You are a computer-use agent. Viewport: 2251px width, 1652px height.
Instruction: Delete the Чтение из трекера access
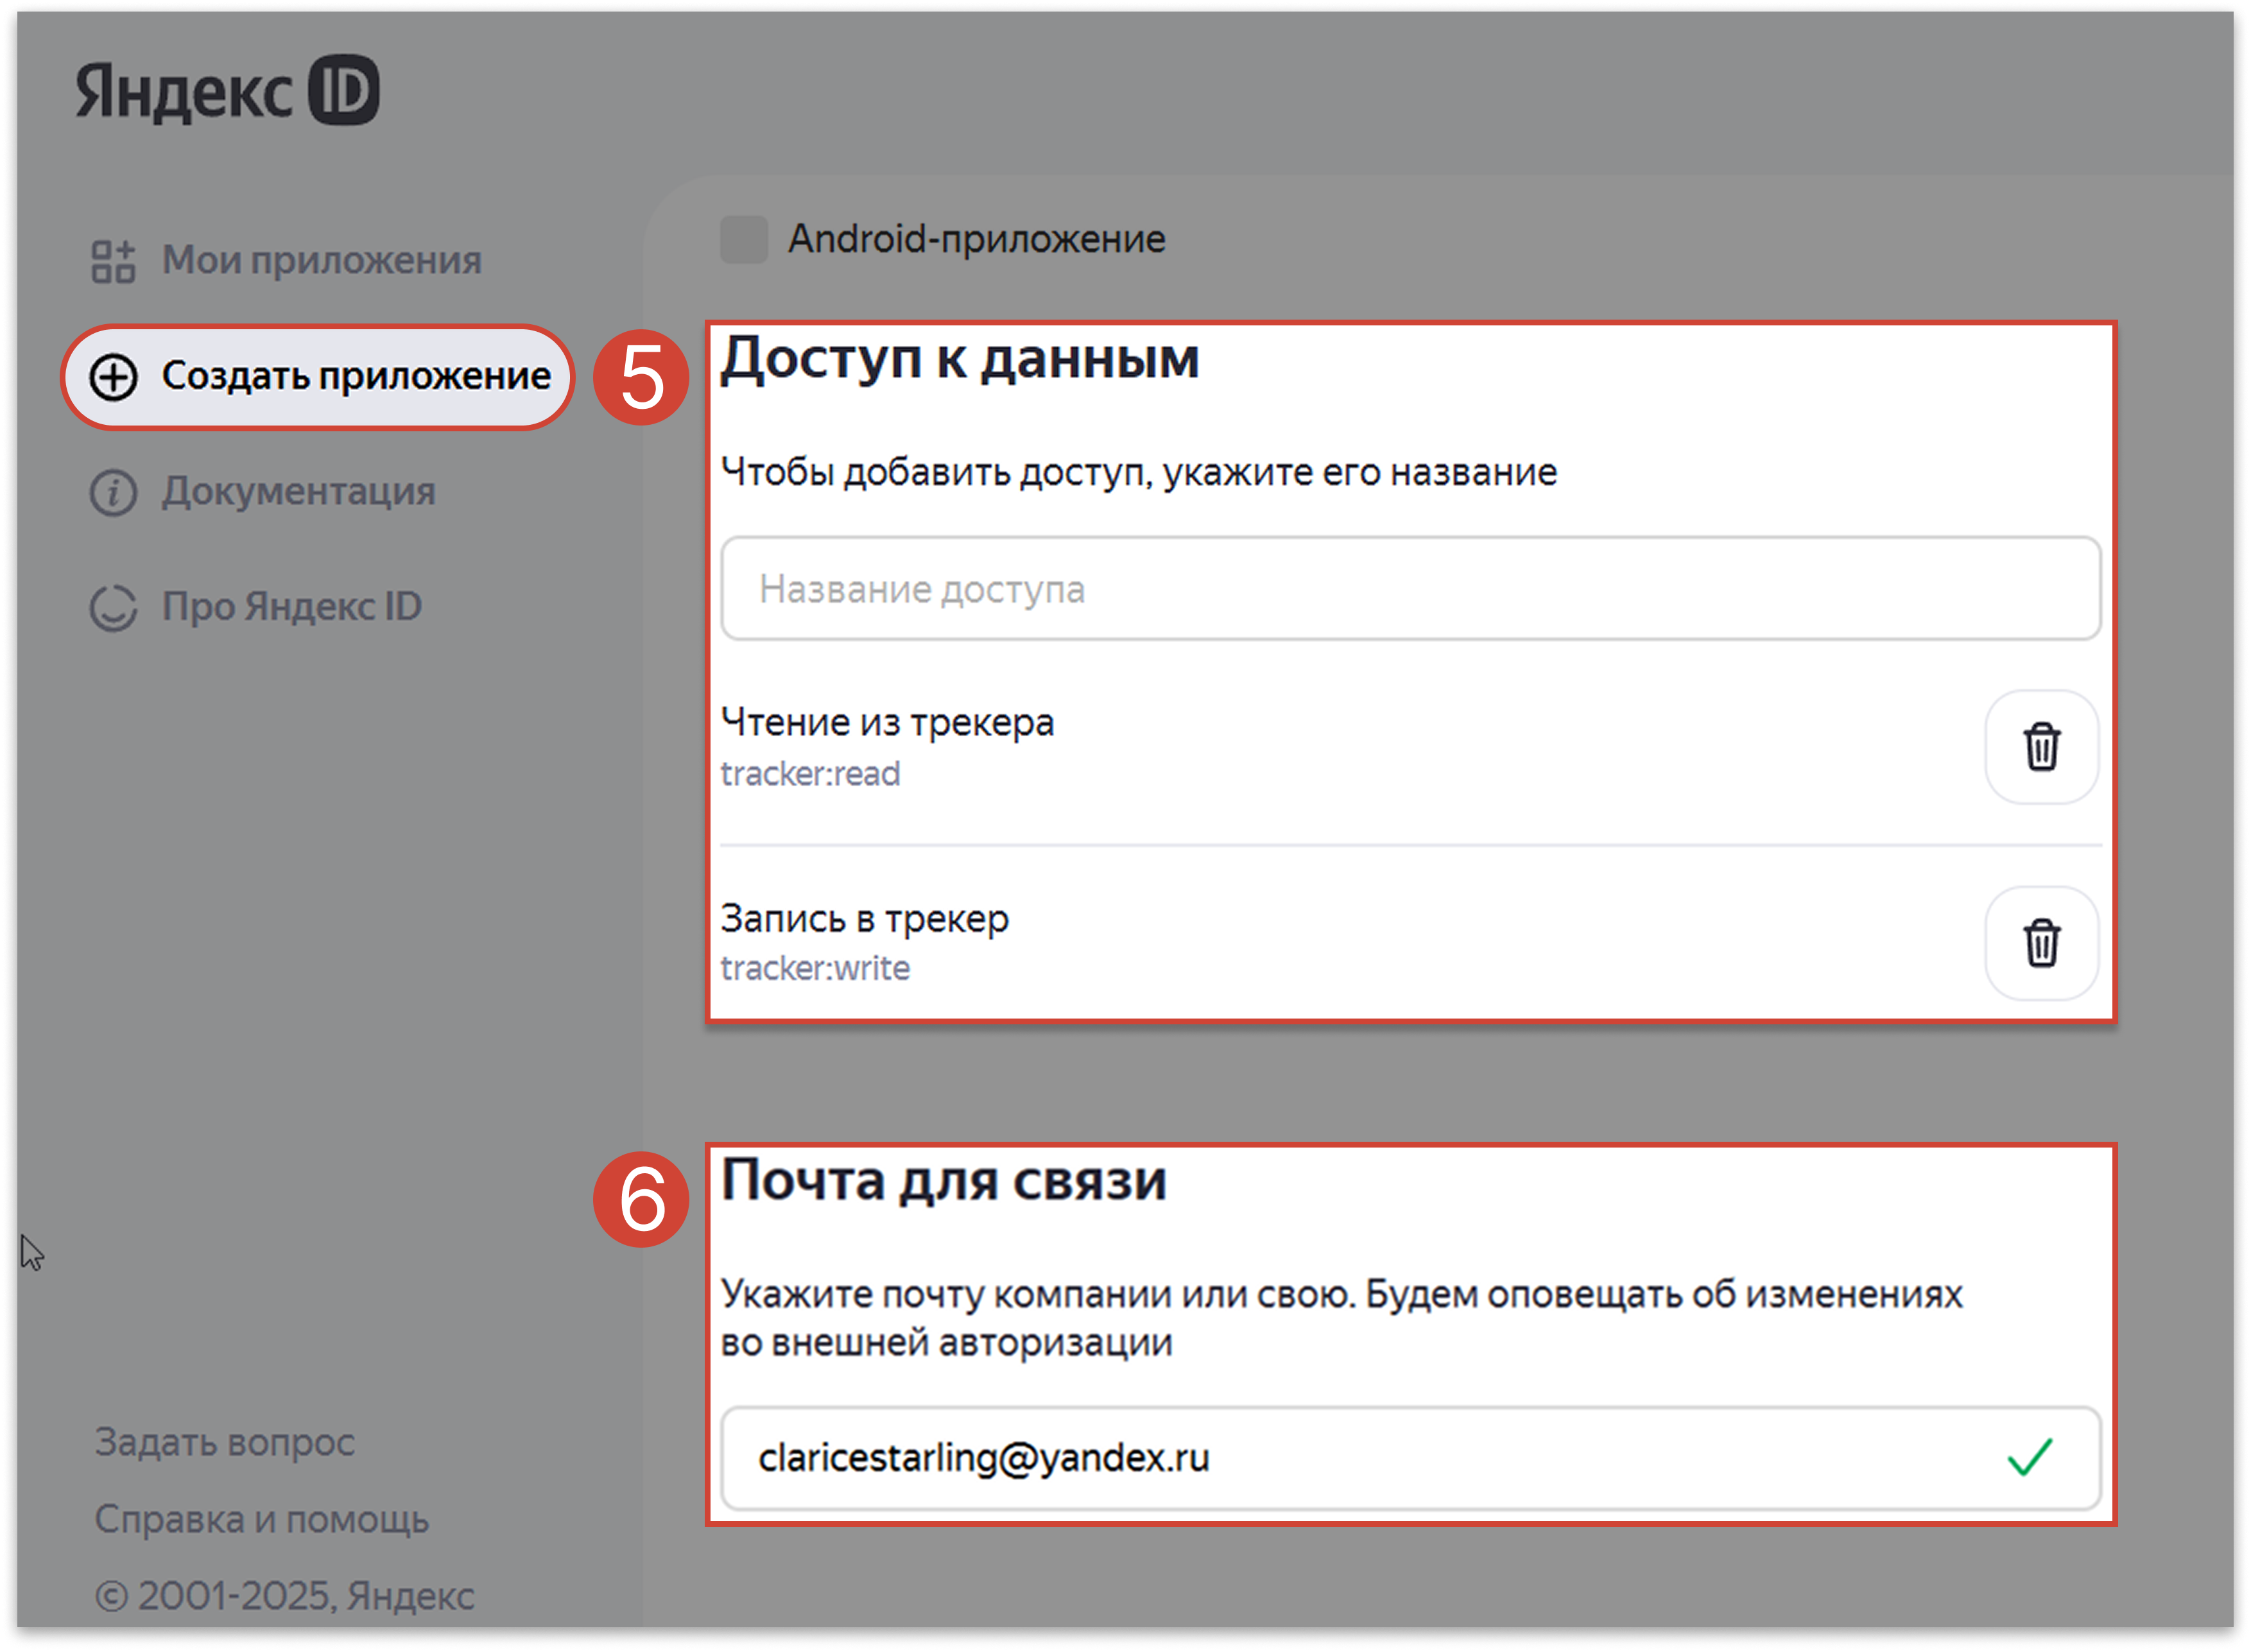(x=2042, y=747)
